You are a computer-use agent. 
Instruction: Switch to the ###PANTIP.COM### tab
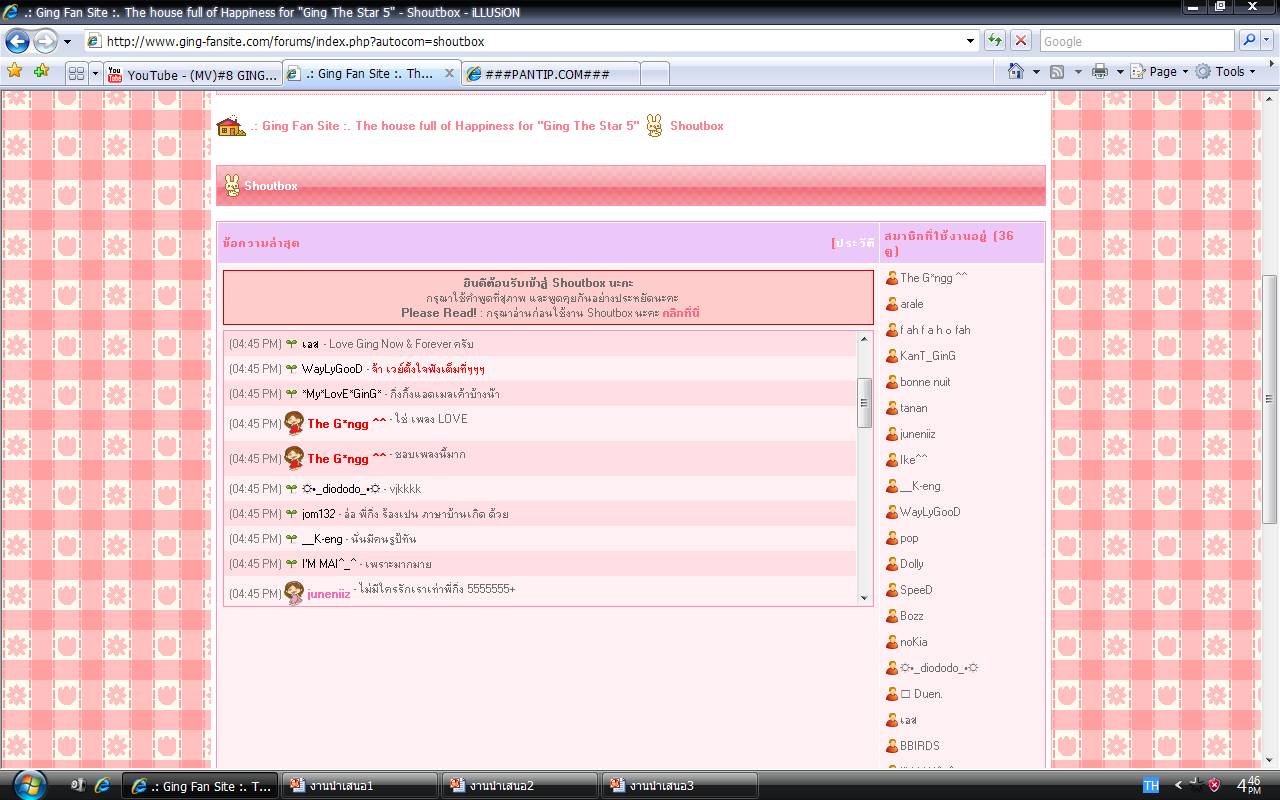[x=551, y=74]
